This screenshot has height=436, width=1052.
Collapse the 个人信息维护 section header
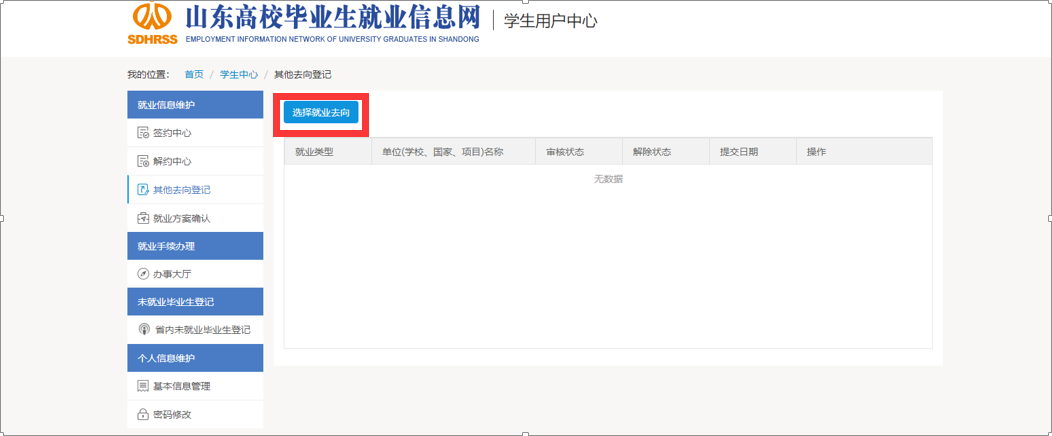pos(195,358)
